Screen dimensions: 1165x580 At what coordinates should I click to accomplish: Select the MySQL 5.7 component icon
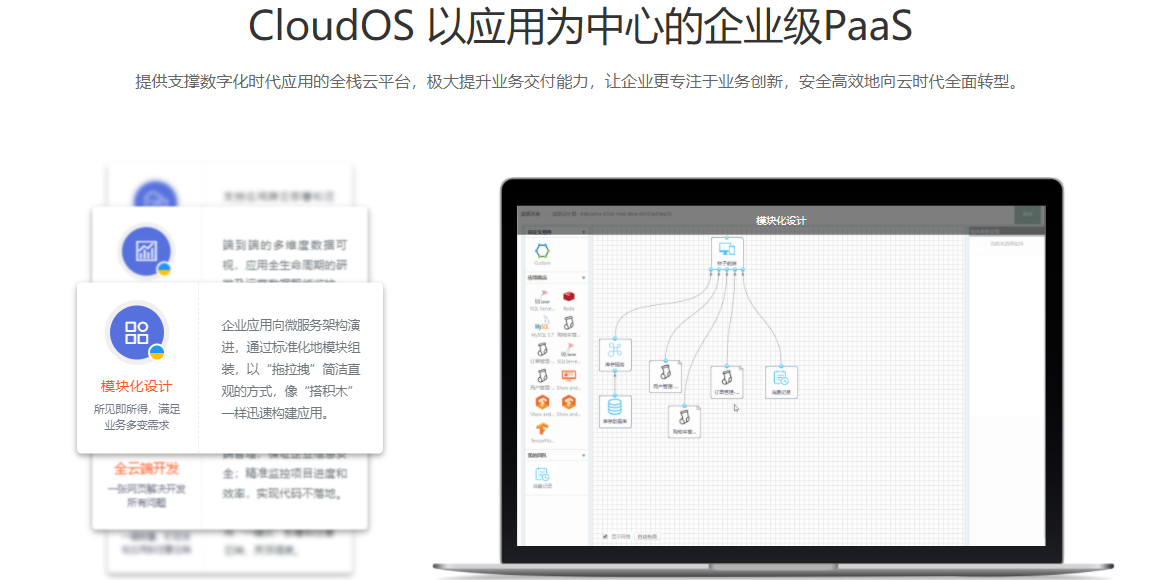click(x=542, y=323)
